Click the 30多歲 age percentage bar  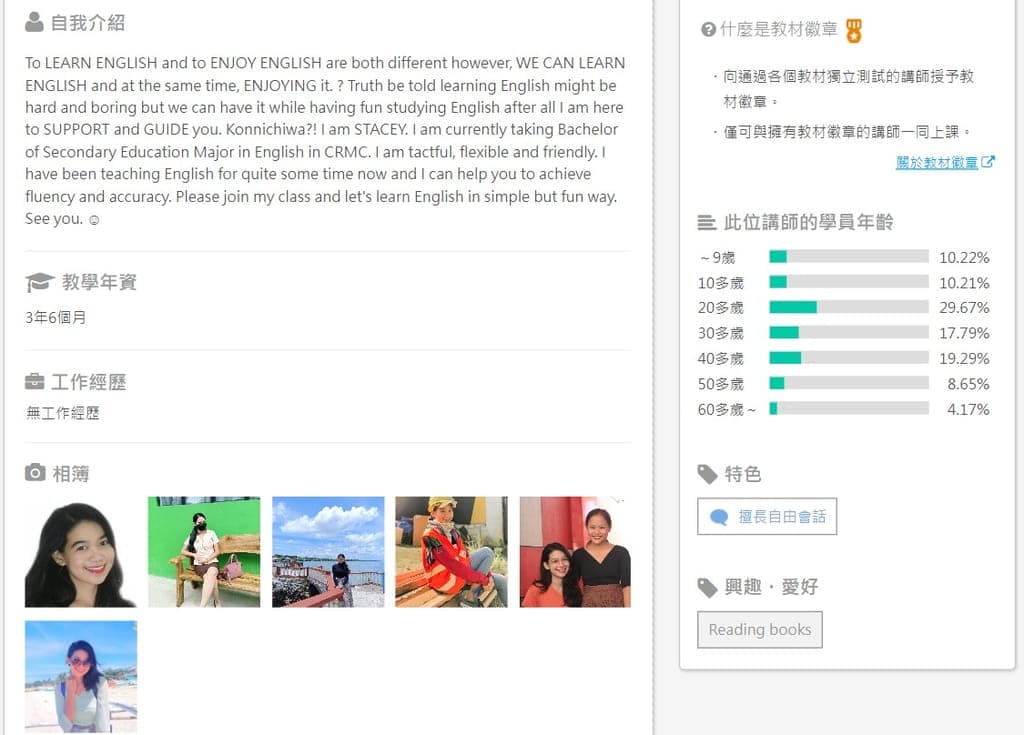pyautogui.click(x=849, y=333)
